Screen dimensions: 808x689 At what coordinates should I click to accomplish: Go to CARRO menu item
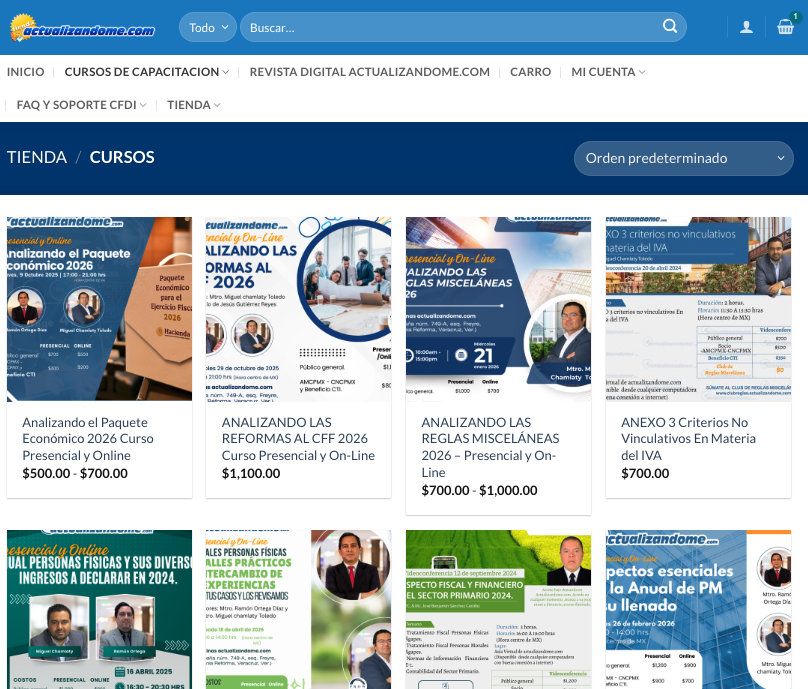(530, 72)
